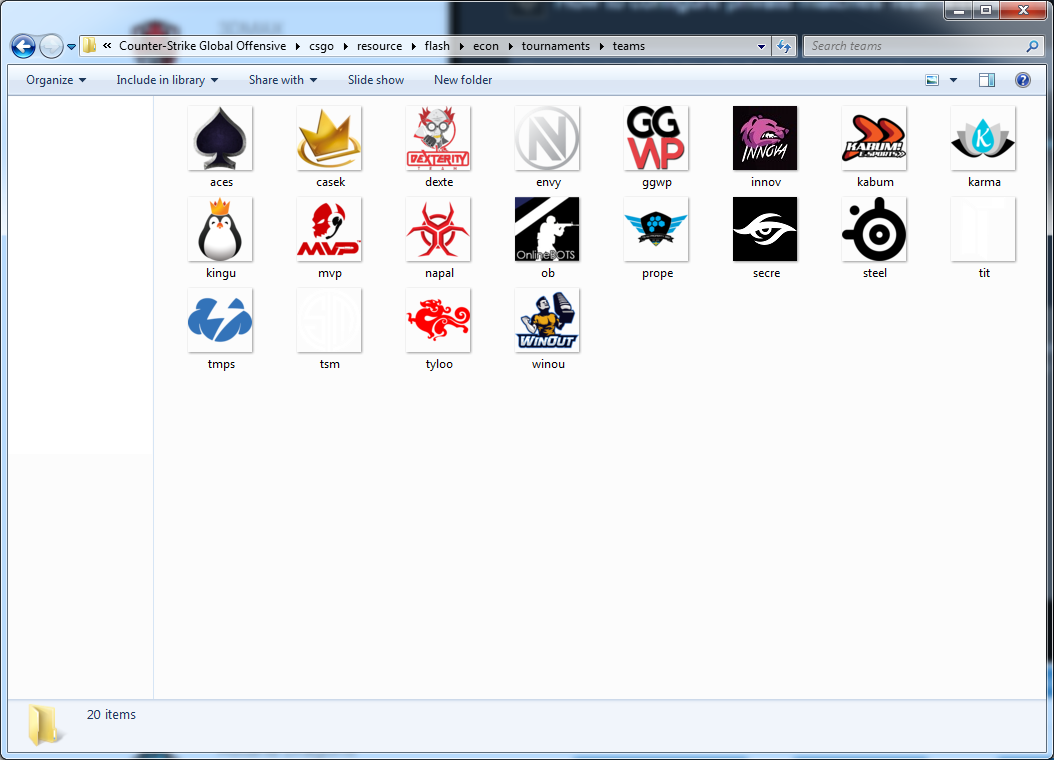
Task: Open the Share with menu
Action: coord(282,80)
